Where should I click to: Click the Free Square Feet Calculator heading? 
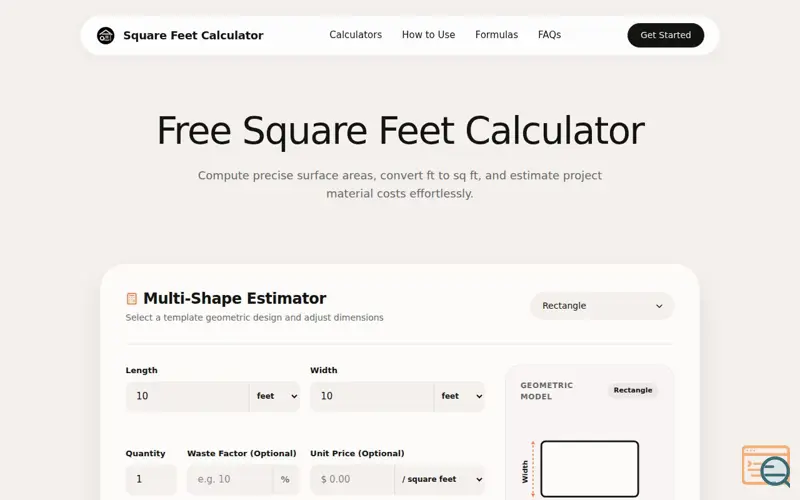pos(401,131)
